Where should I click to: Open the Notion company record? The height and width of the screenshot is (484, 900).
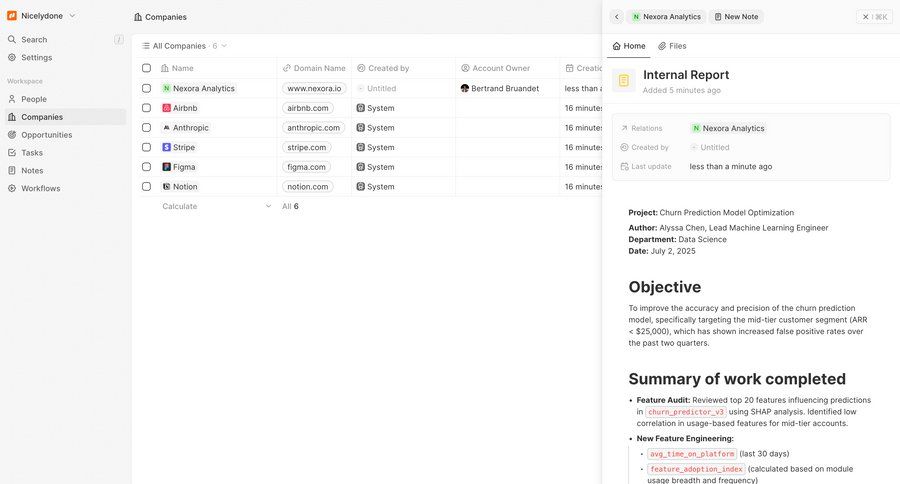pos(180,187)
